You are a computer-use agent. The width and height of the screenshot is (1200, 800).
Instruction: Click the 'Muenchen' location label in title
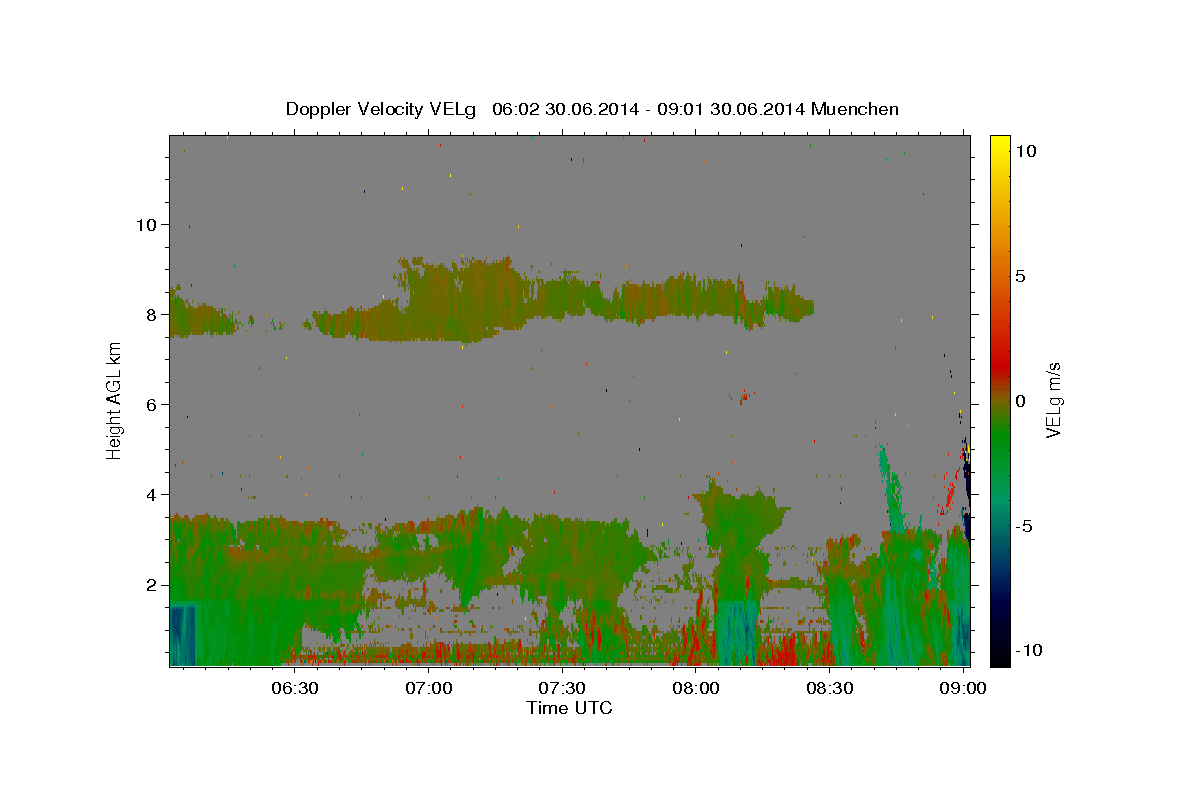point(856,109)
